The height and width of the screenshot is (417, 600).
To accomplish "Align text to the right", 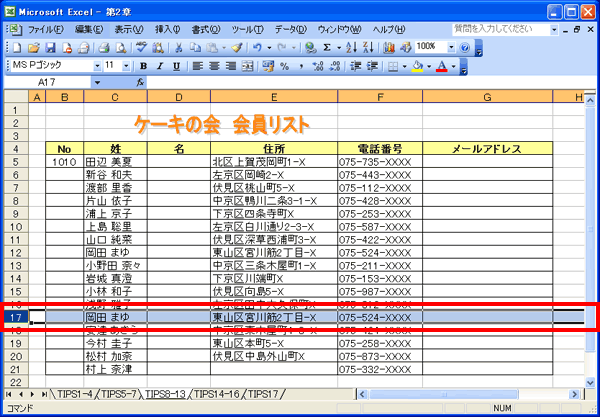I will point(231,67).
